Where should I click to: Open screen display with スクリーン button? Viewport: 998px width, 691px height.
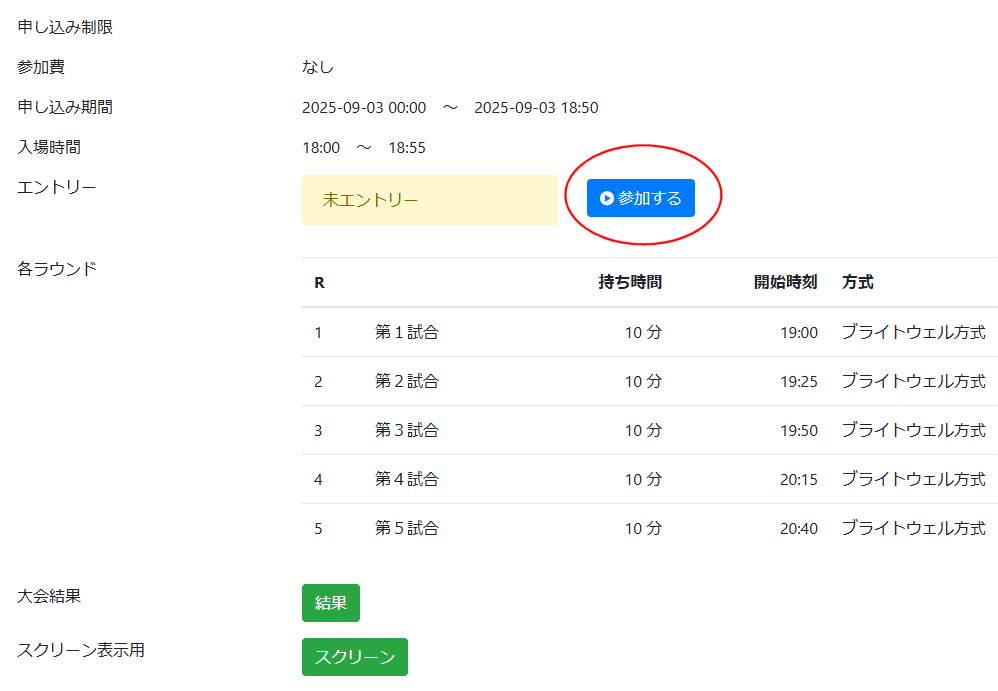pos(354,657)
